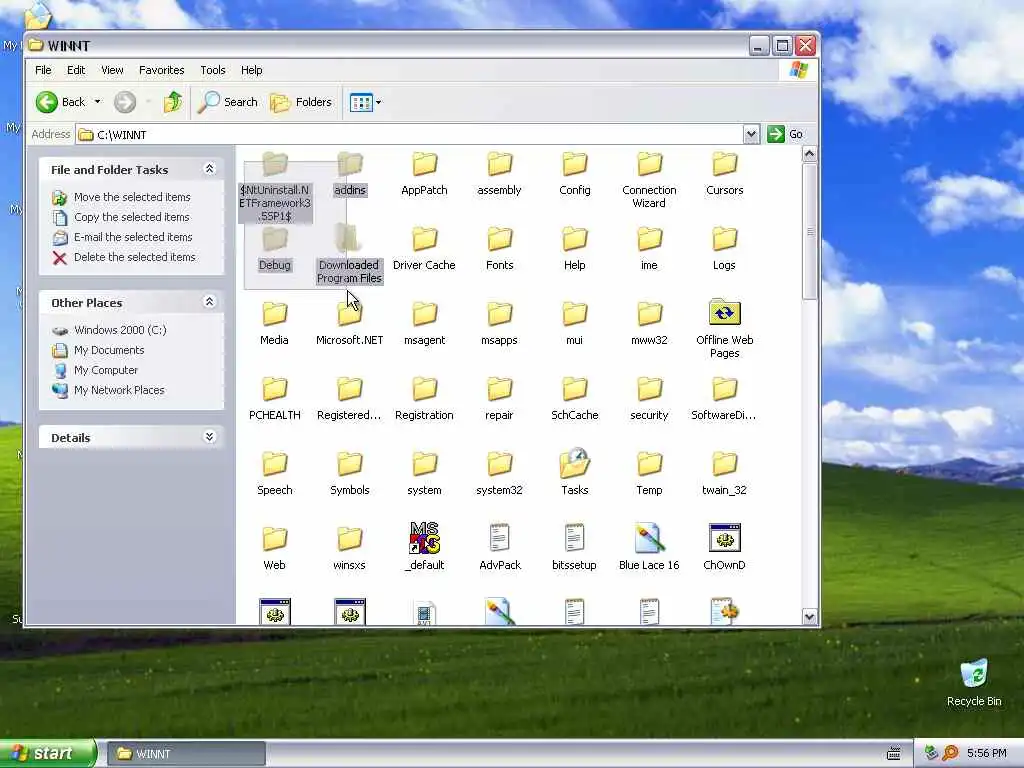Click the vertical scrollbar thumb
Screen dimensions: 1024x768
[810, 231]
